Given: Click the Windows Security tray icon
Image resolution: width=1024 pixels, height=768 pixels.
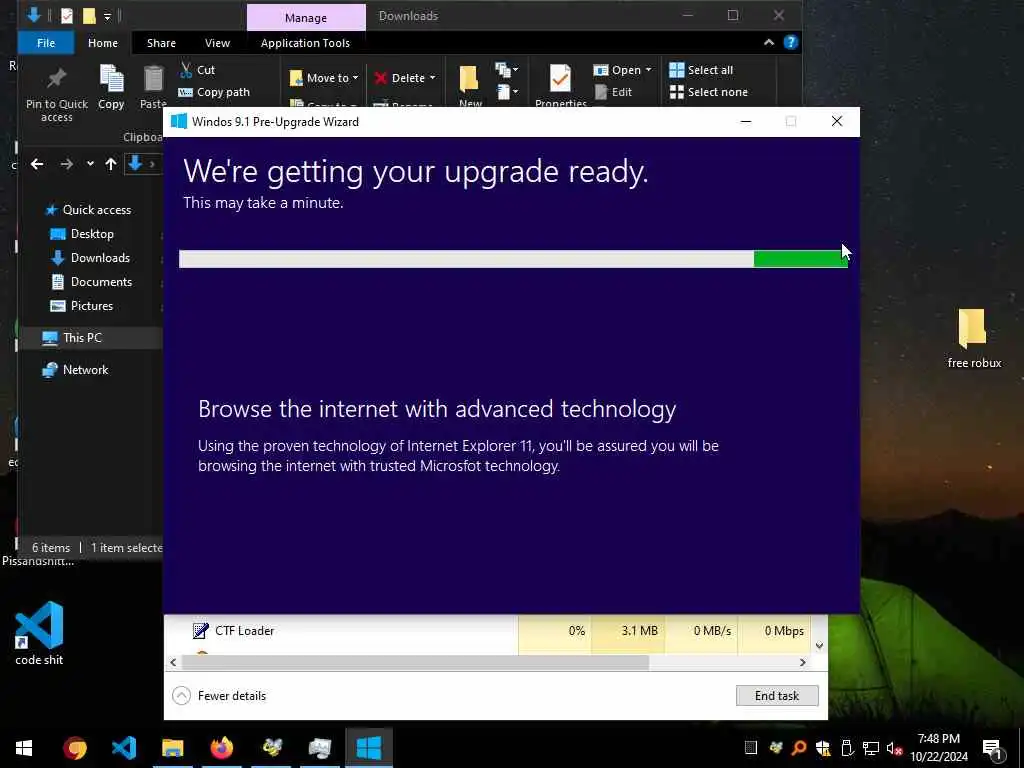Looking at the screenshot, I should 823,748.
